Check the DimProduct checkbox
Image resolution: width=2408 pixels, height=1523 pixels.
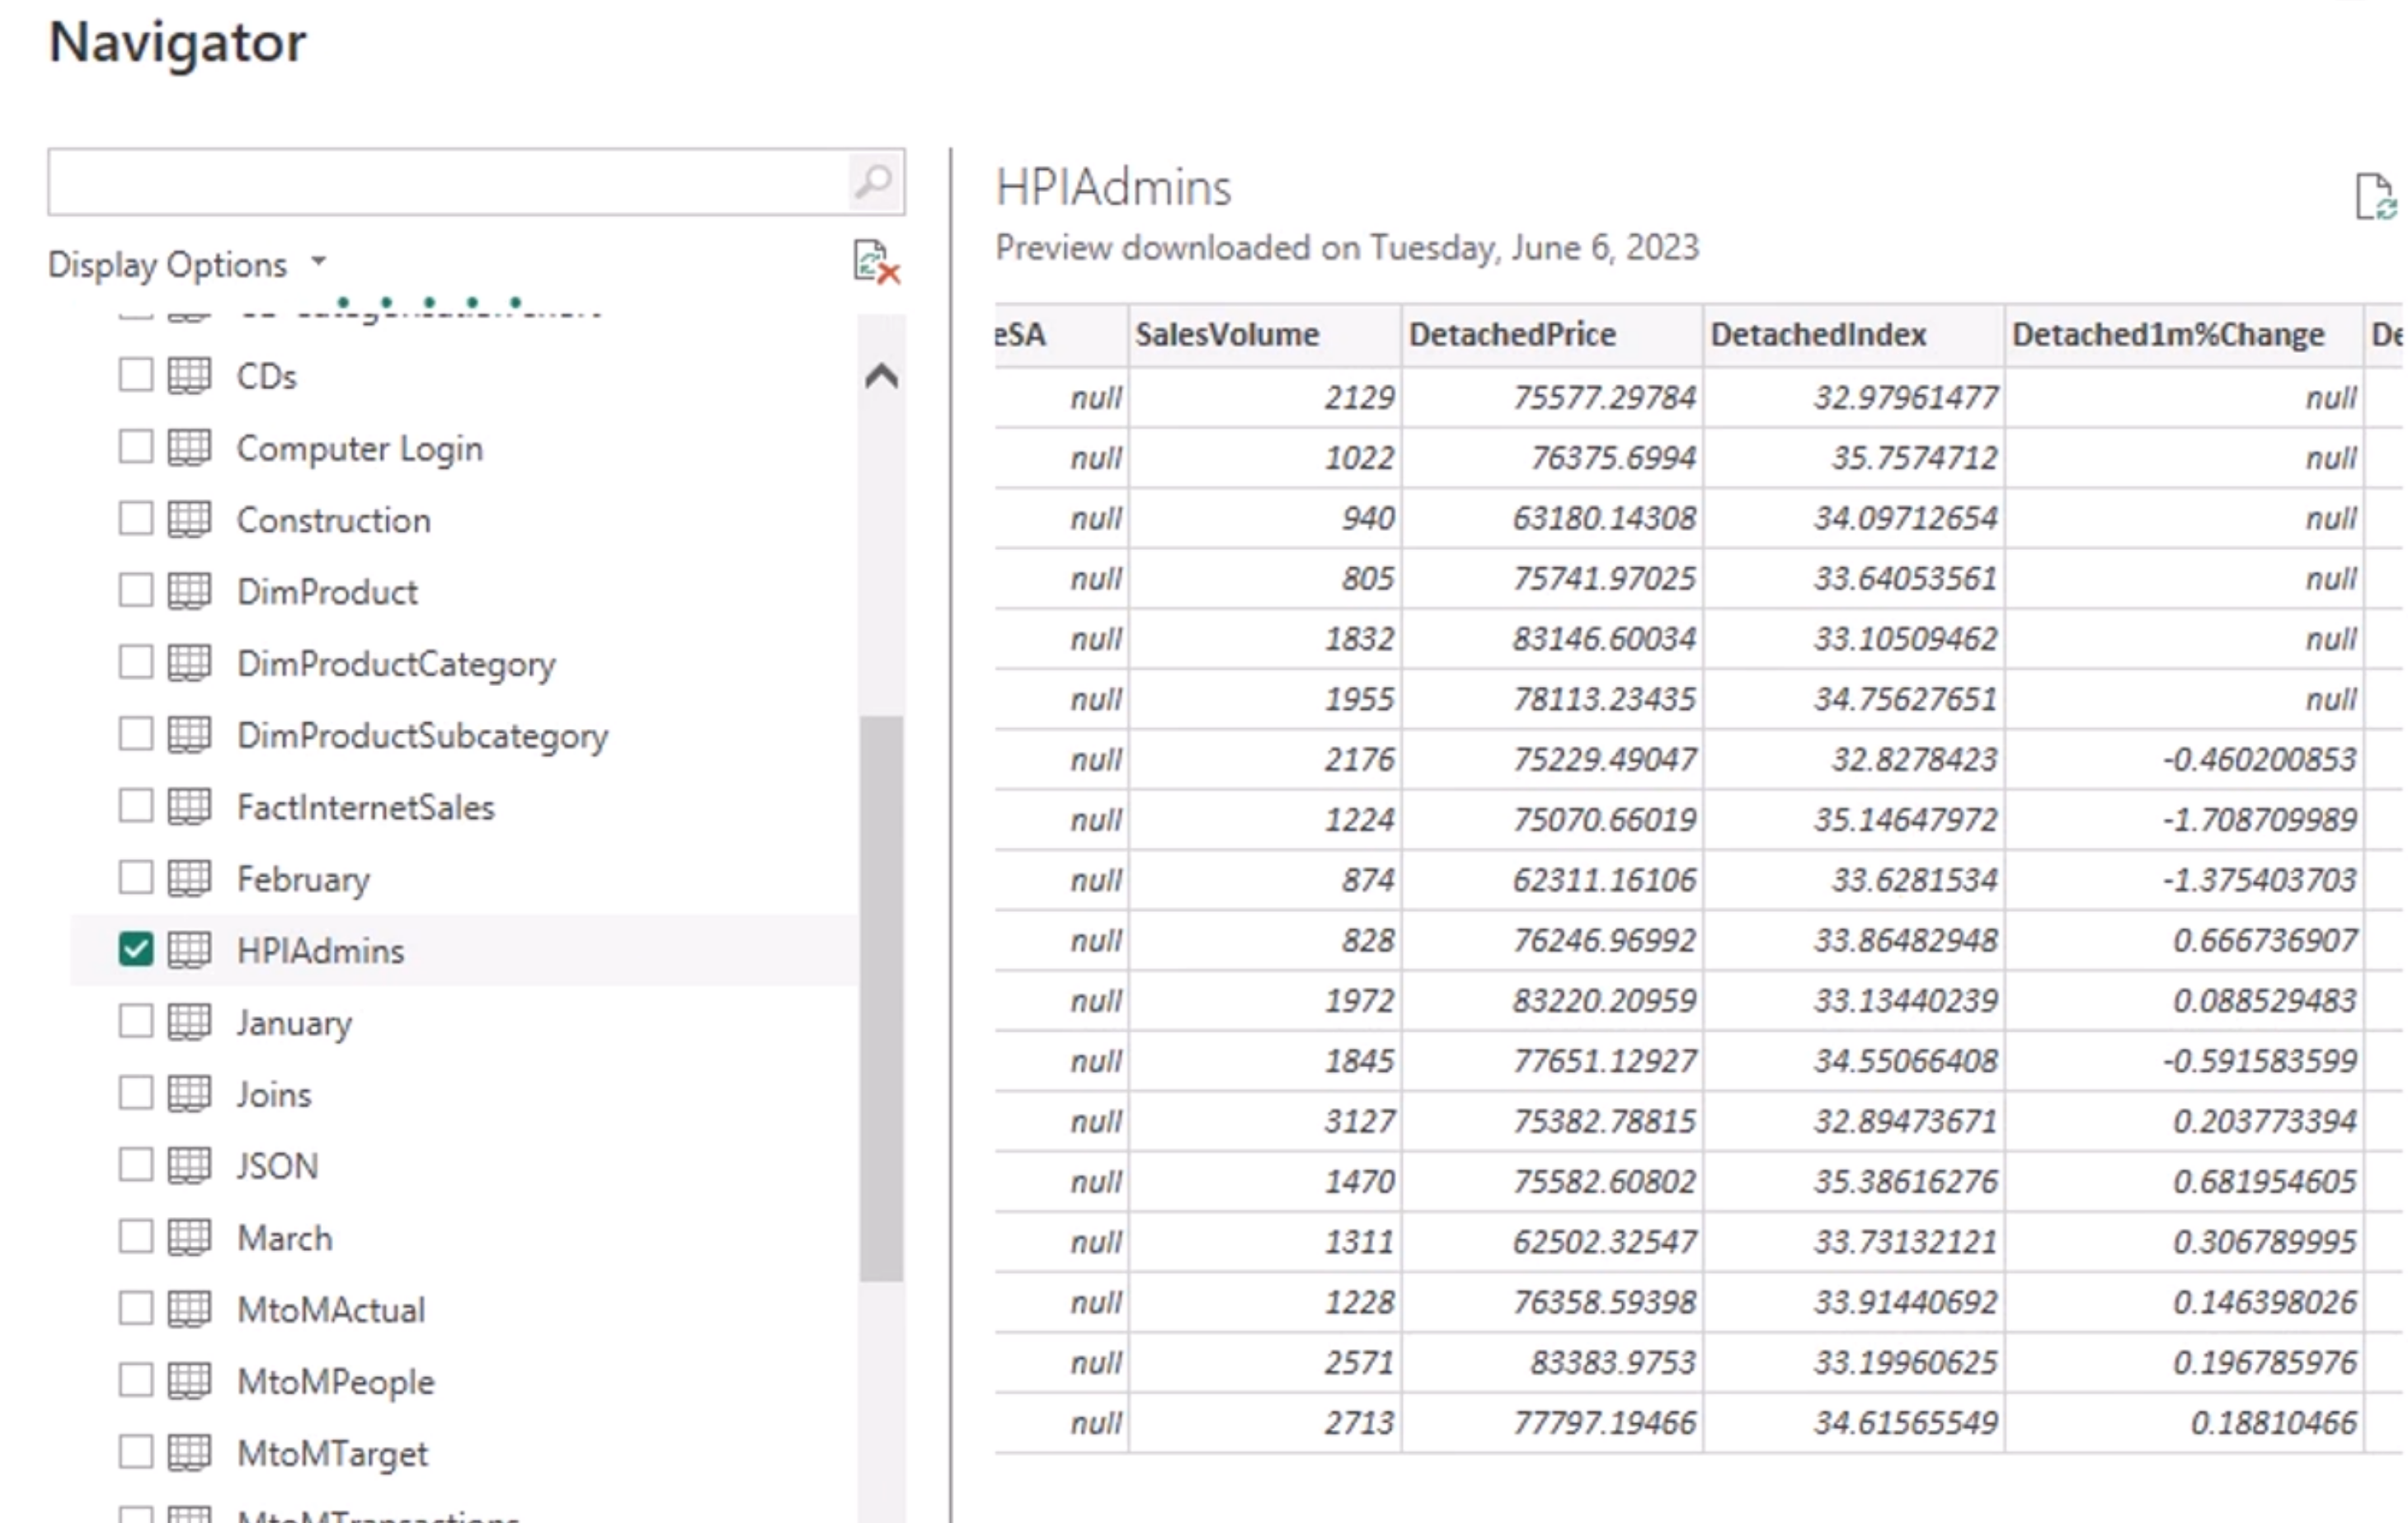tap(136, 591)
